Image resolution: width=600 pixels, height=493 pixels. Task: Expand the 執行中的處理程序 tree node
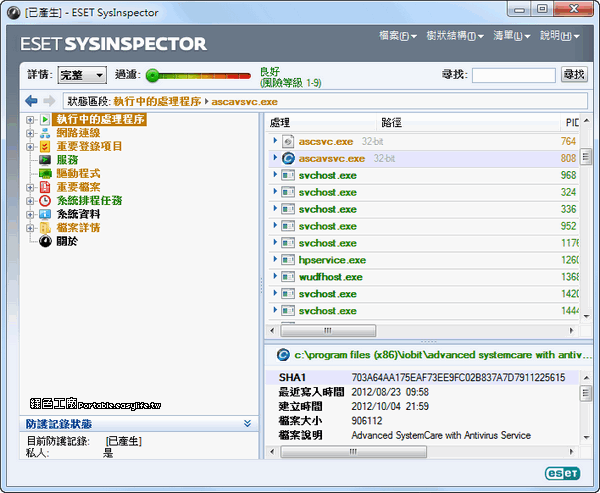(x=30, y=120)
